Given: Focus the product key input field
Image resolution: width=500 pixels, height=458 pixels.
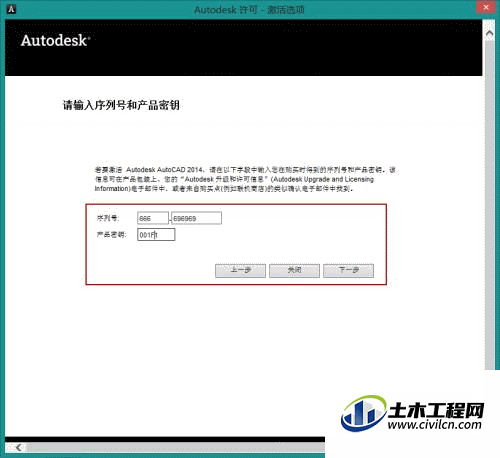Looking at the screenshot, I should (x=156, y=235).
